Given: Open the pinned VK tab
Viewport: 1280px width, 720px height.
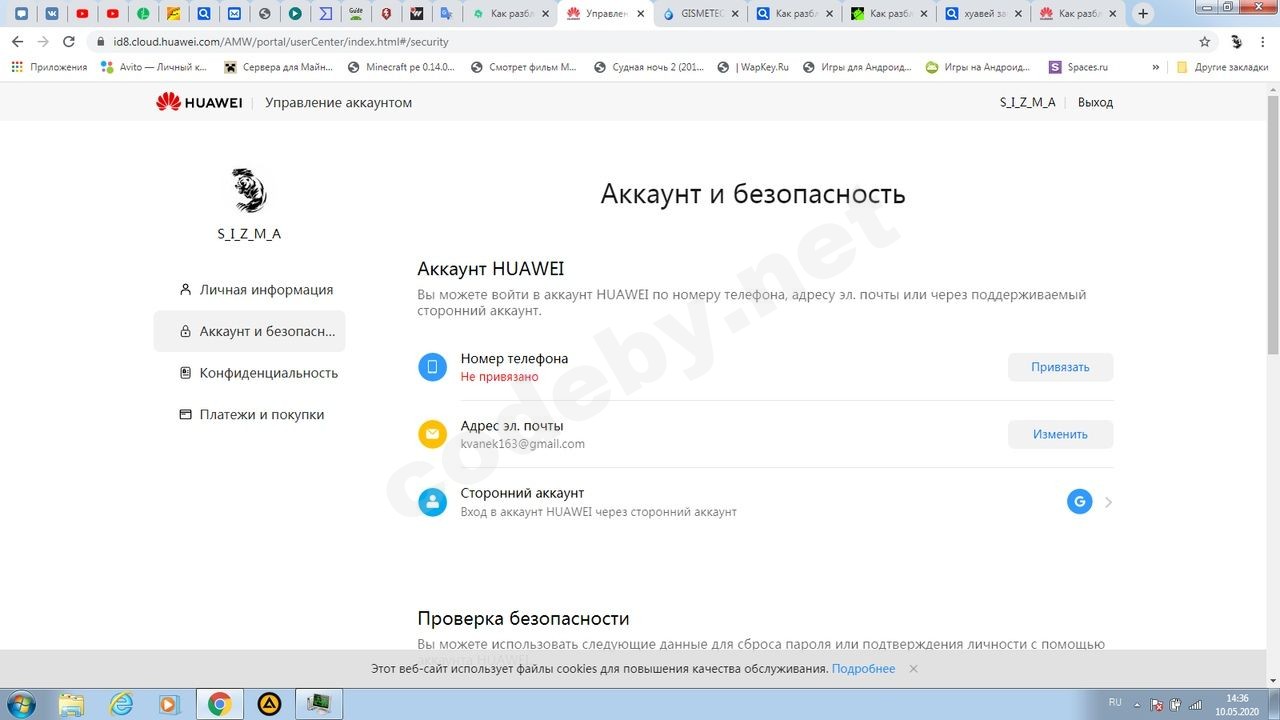Looking at the screenshot, I should click(52, 14).
